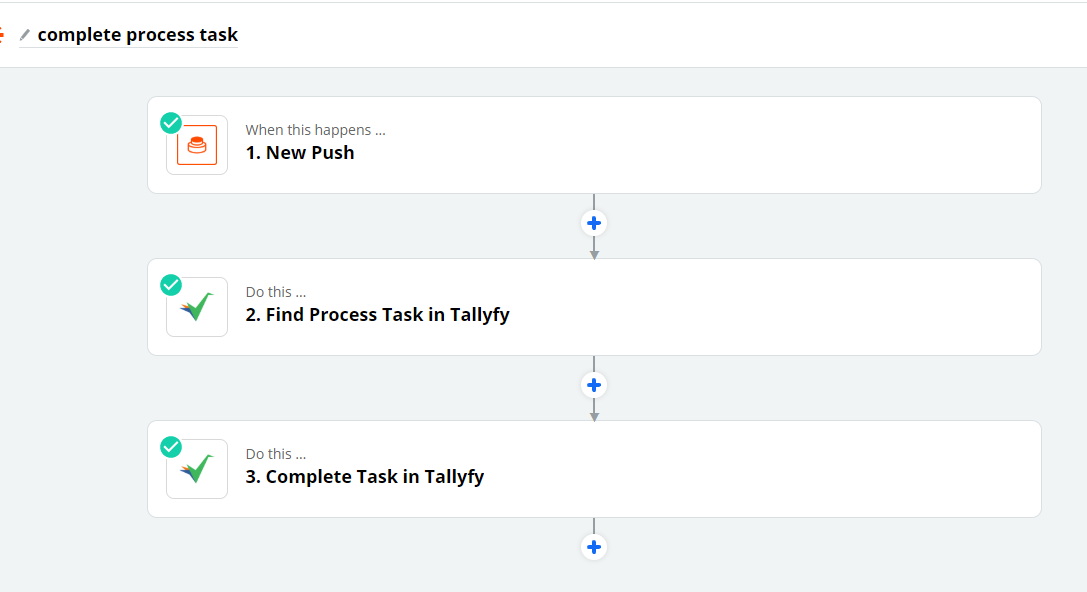
Task: Click the Tallyfy icon on step 3
Action: coord(196,468)
